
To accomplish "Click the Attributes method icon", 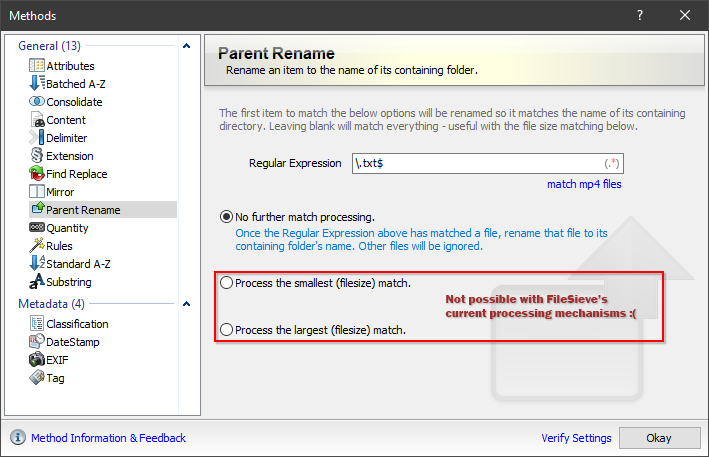I will (38, 66).
